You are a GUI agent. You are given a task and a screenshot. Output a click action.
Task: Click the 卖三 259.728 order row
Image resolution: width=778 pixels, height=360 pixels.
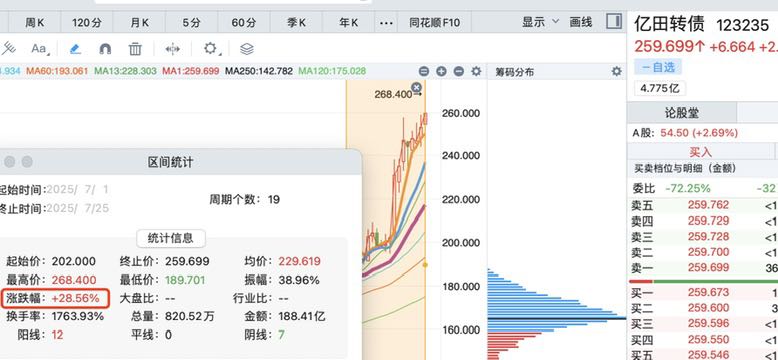[x=703, y=237]
